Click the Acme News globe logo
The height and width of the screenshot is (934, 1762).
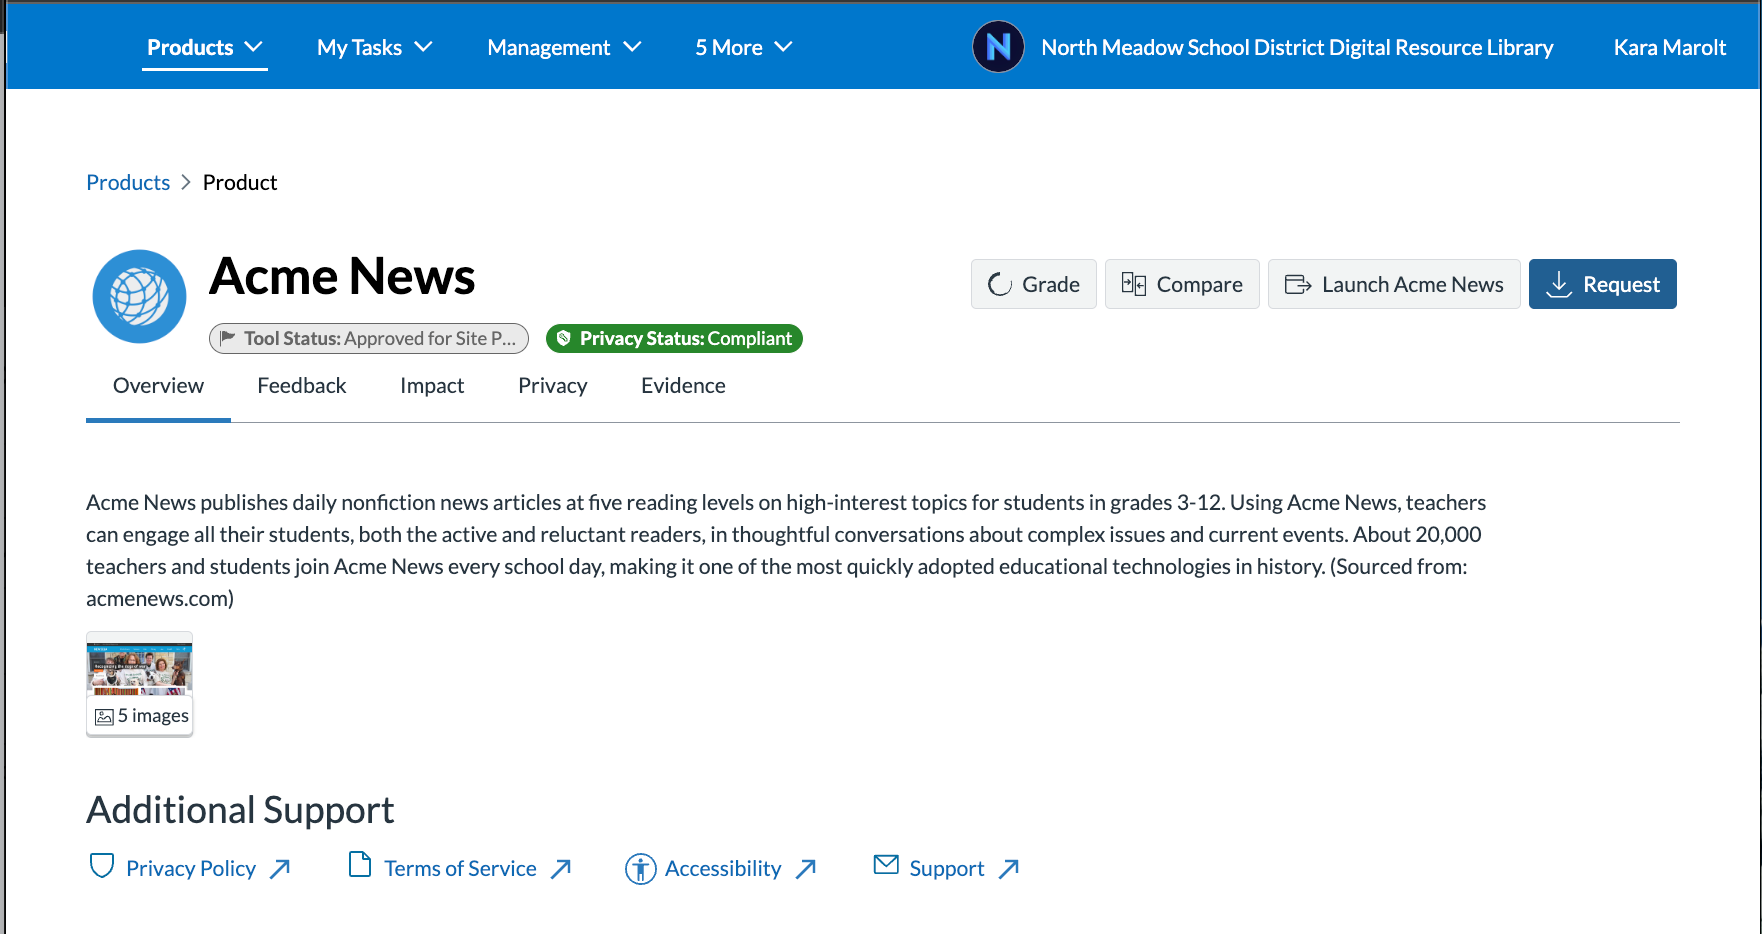coord(139,296)
